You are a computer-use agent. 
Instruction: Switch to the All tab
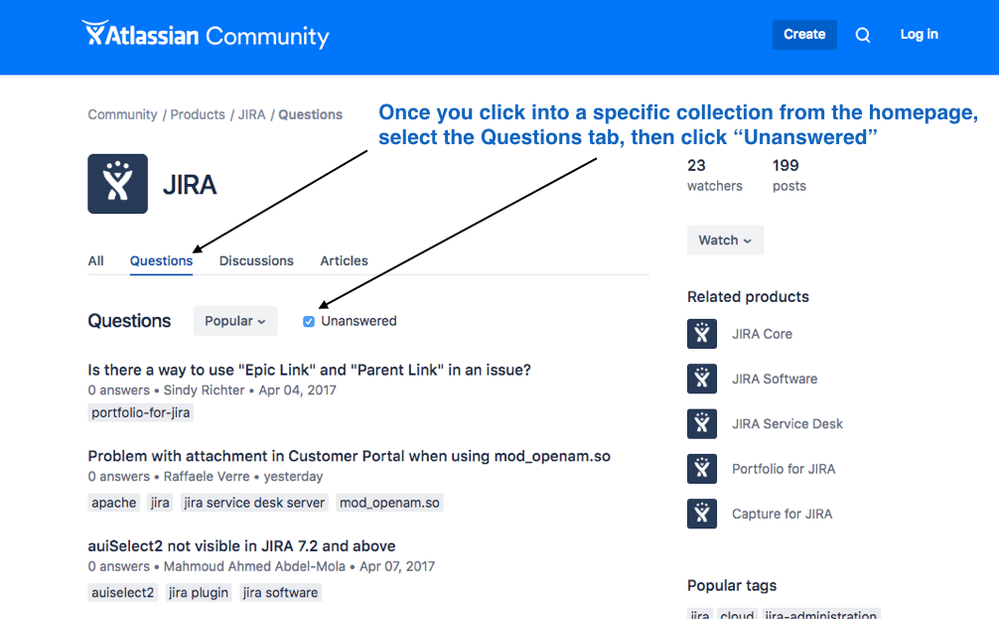[96, 261]
